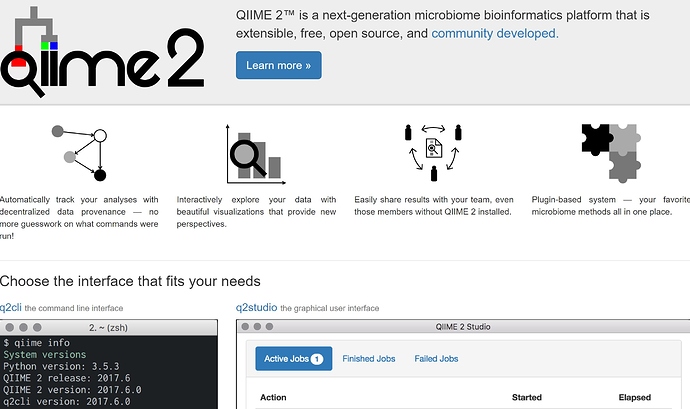Click 'Python version: 3.5.3' line
The height and width of the screenshot is (409, 690).
click(x=61, y=366)
